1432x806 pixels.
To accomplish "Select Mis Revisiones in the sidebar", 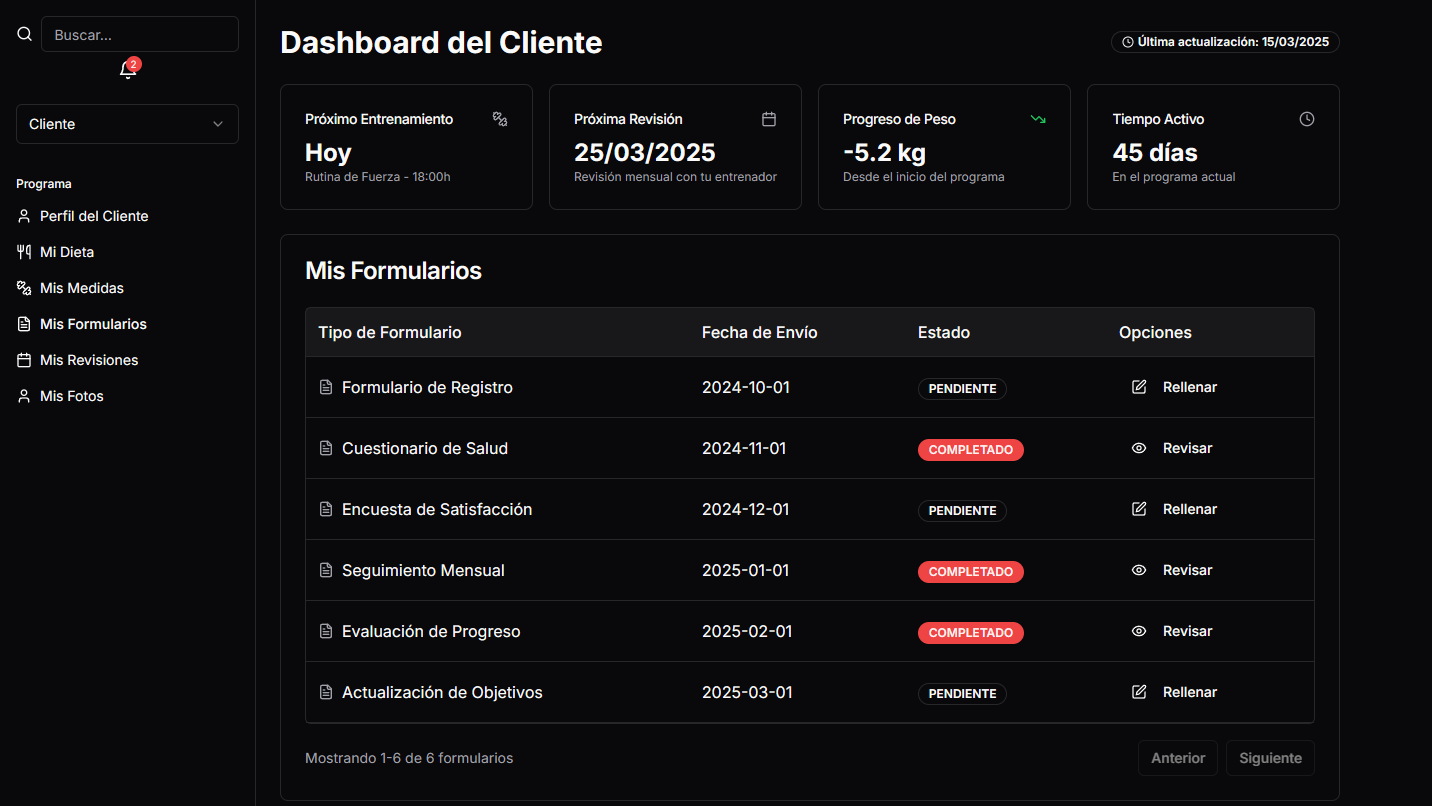I will coord(89,360).
